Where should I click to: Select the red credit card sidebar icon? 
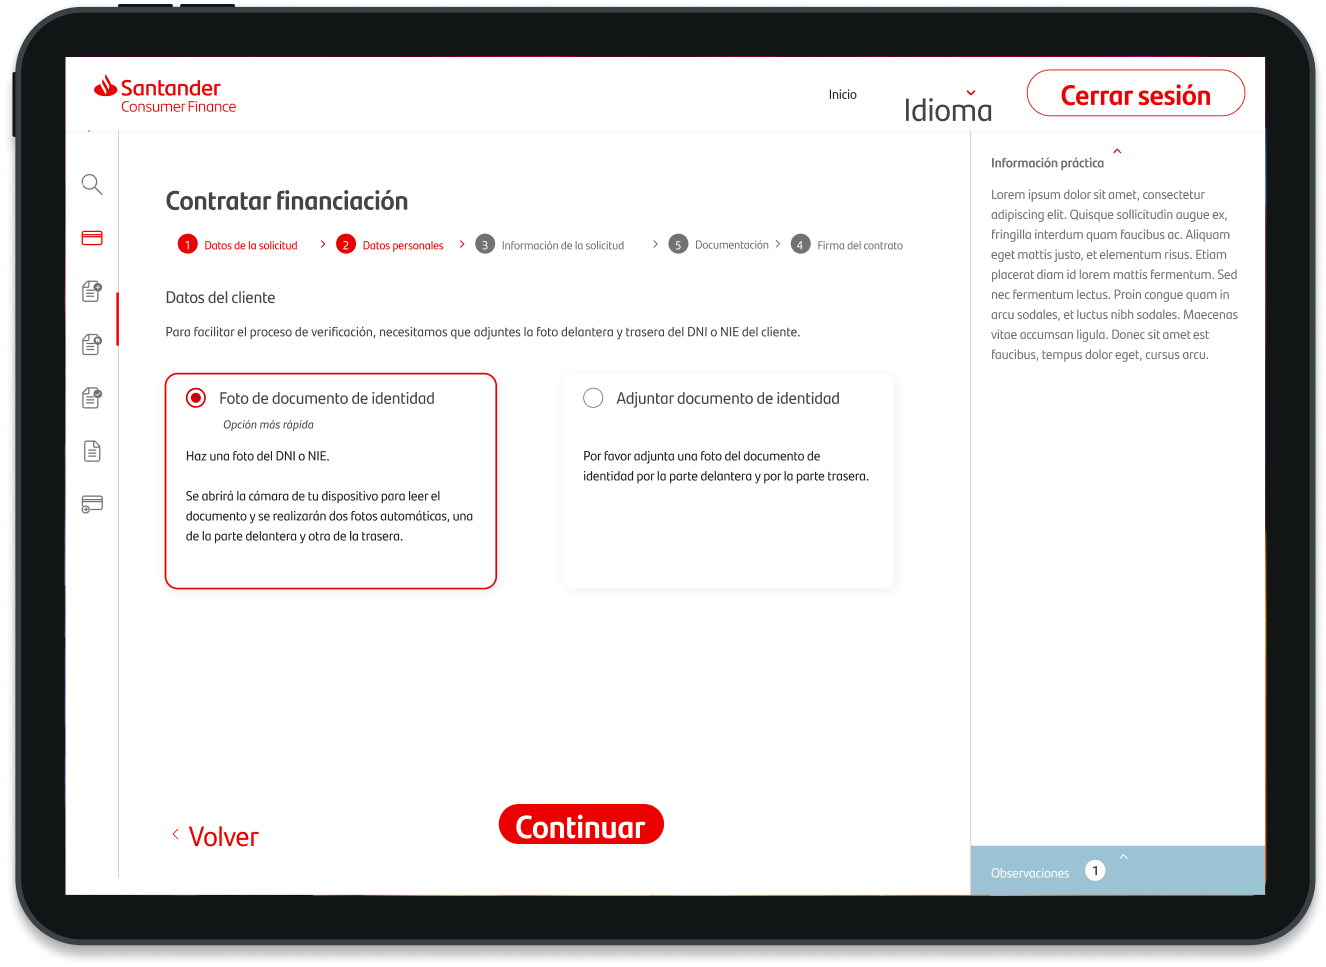[91, 238]
